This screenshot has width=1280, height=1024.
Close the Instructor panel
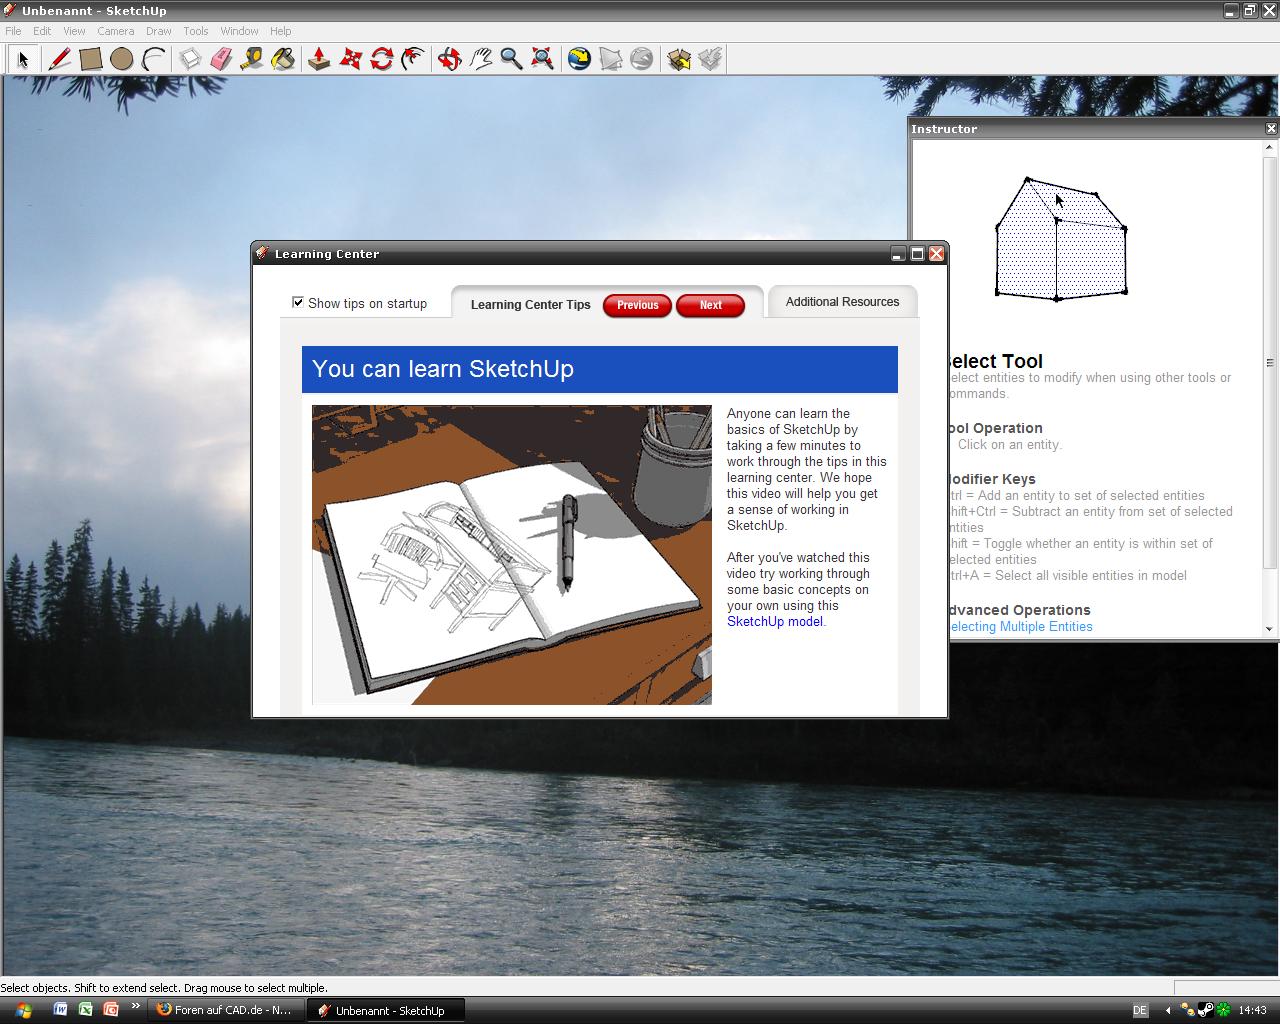coord(1271,128)
